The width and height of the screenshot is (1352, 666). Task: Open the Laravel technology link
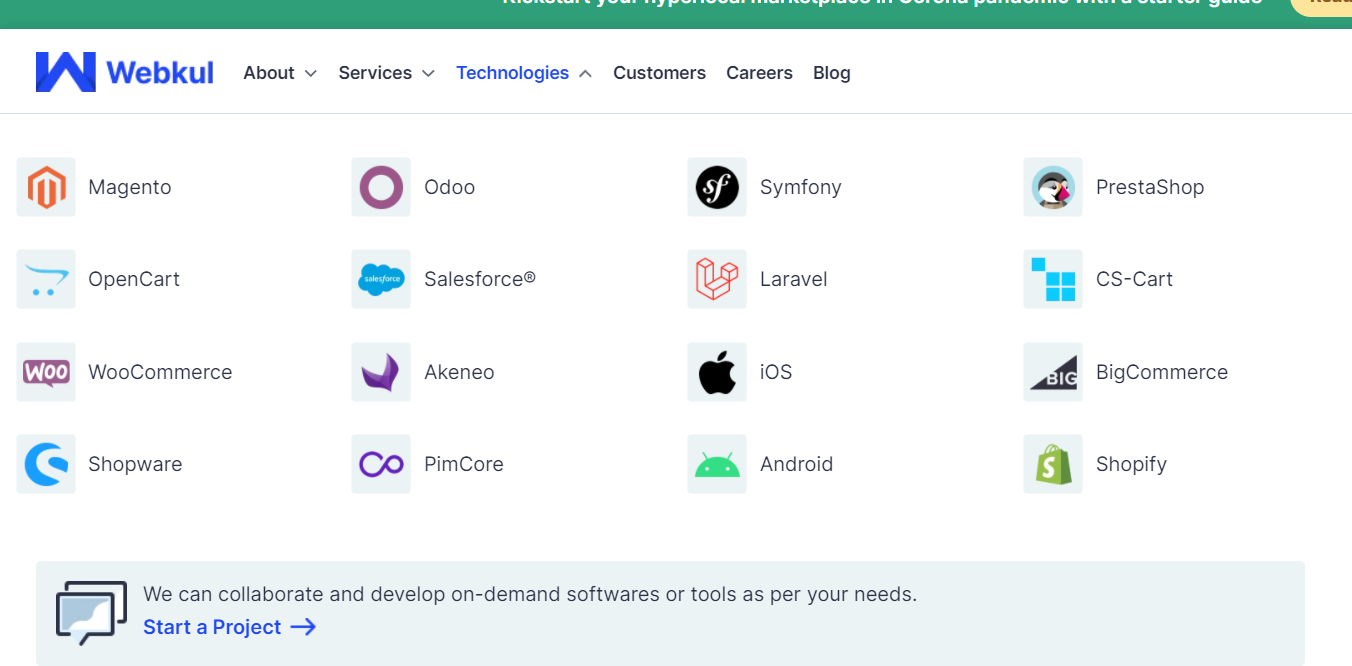[794, 279]
